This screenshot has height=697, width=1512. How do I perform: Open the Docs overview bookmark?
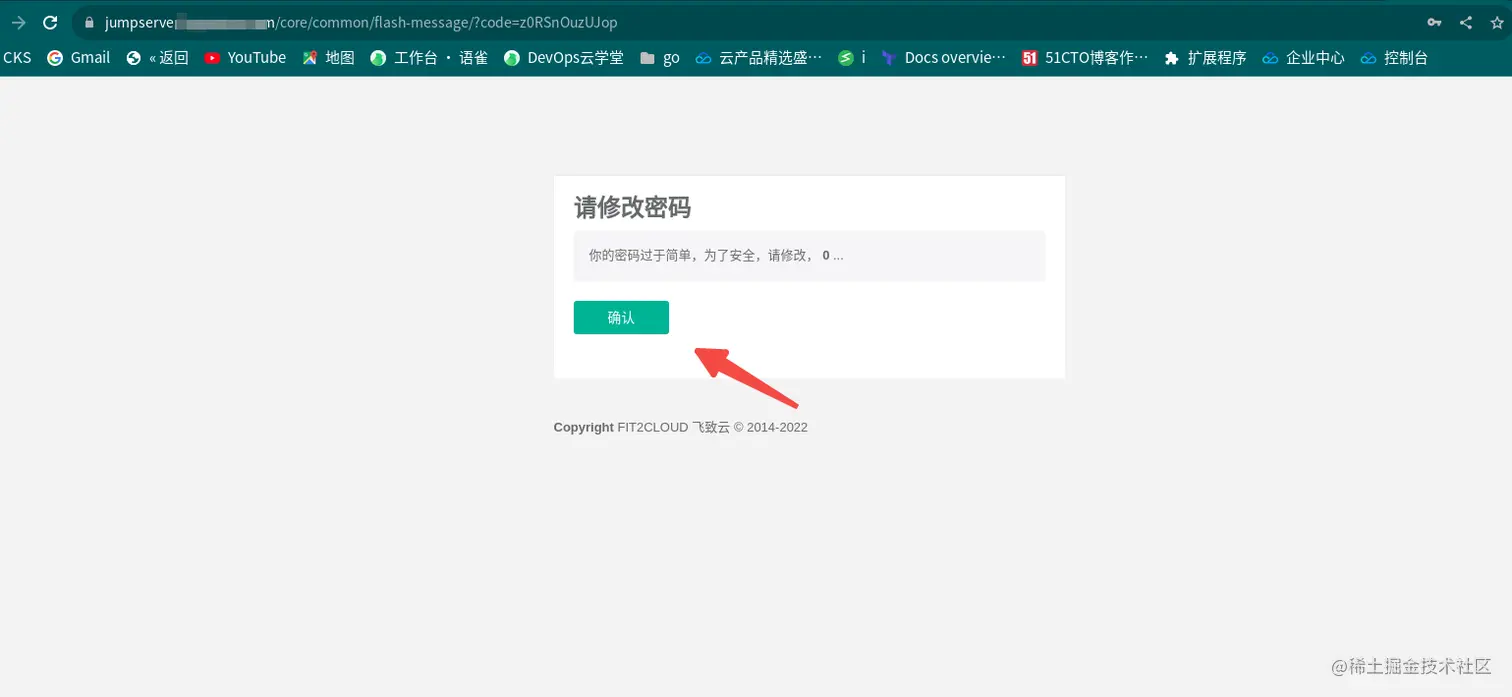[x=944, y=58]
